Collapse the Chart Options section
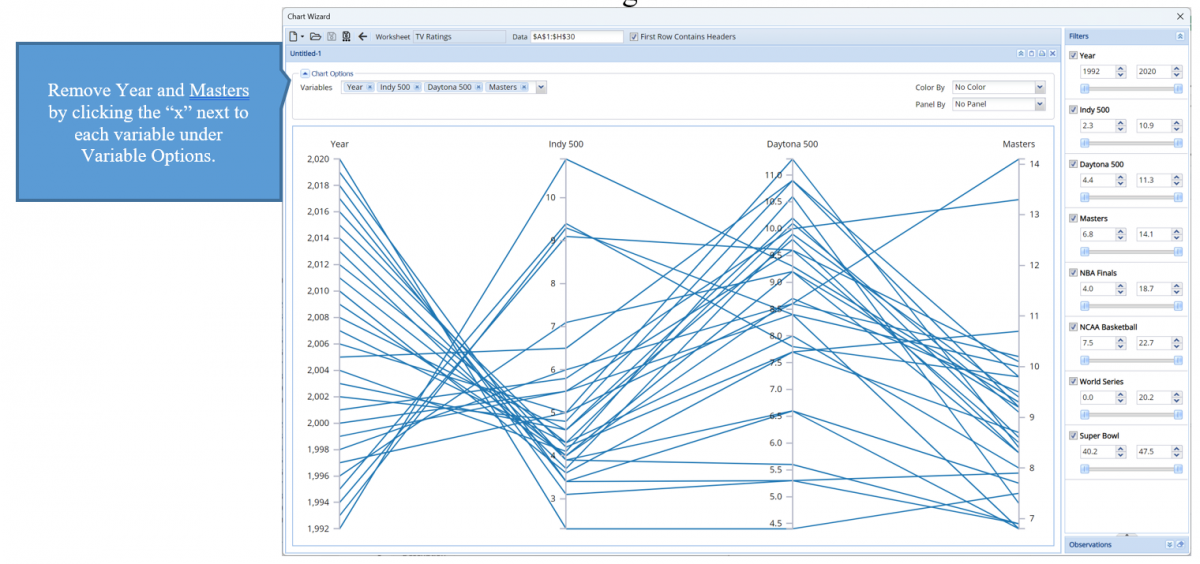This screenshot has height=564, width=1200. [305, 74]
